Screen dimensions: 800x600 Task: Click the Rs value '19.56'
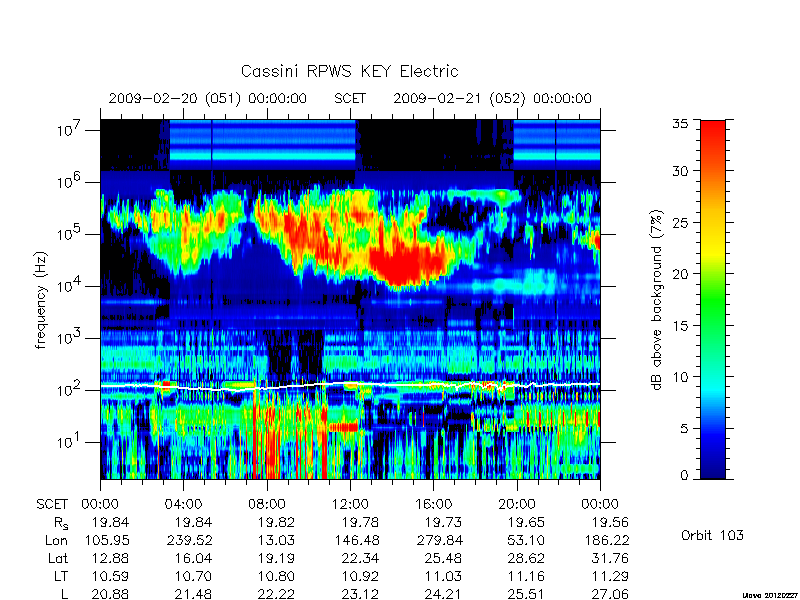click(610, 523)
